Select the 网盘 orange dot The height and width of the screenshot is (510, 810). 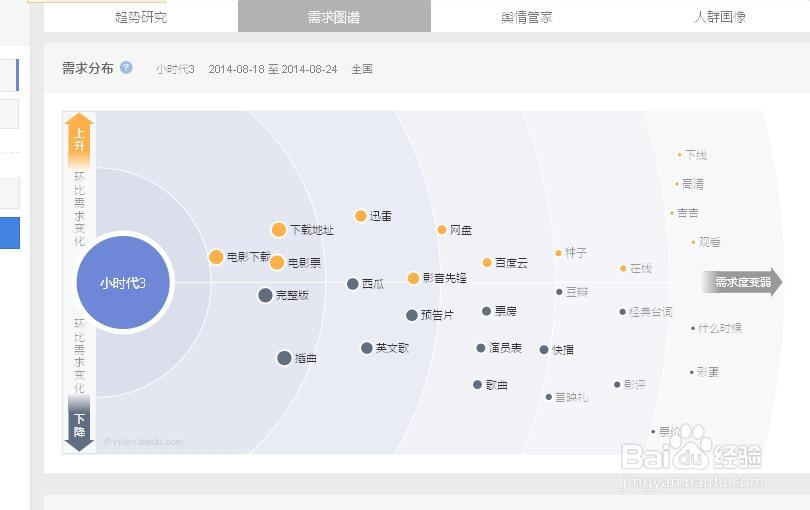(x=442, y=229)
